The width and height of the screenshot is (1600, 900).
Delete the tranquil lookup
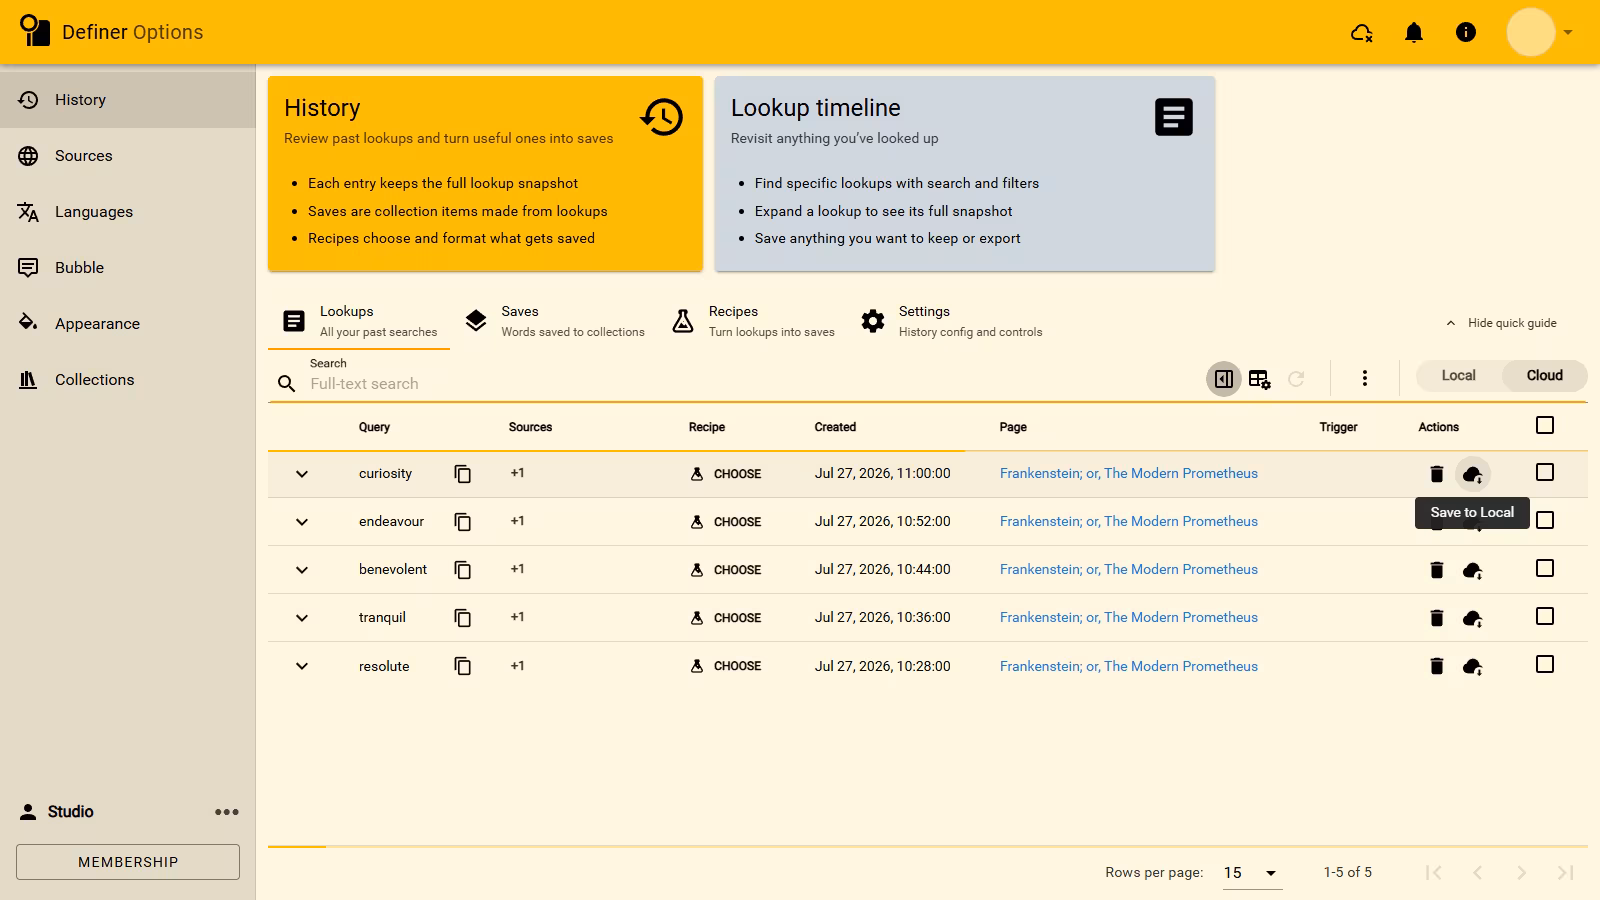pyautogui.click(x=1437, y=618)
